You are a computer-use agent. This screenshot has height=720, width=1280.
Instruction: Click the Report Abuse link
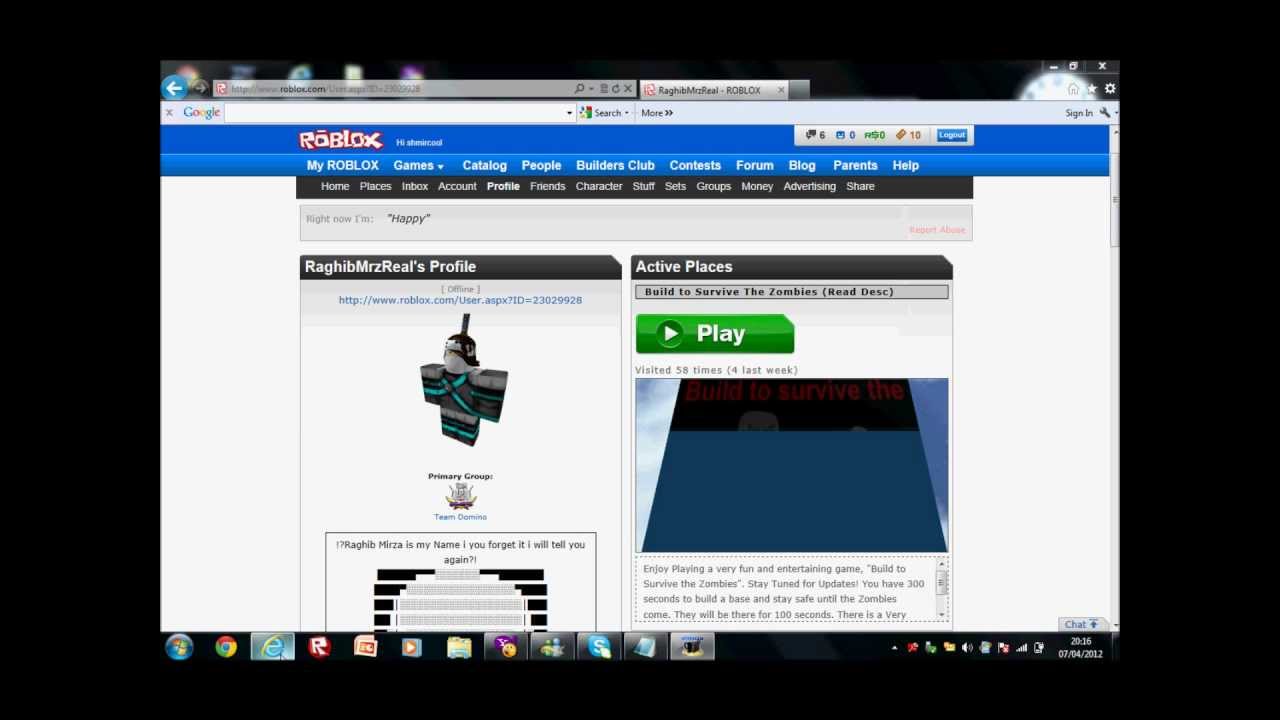tap(937, 230)
